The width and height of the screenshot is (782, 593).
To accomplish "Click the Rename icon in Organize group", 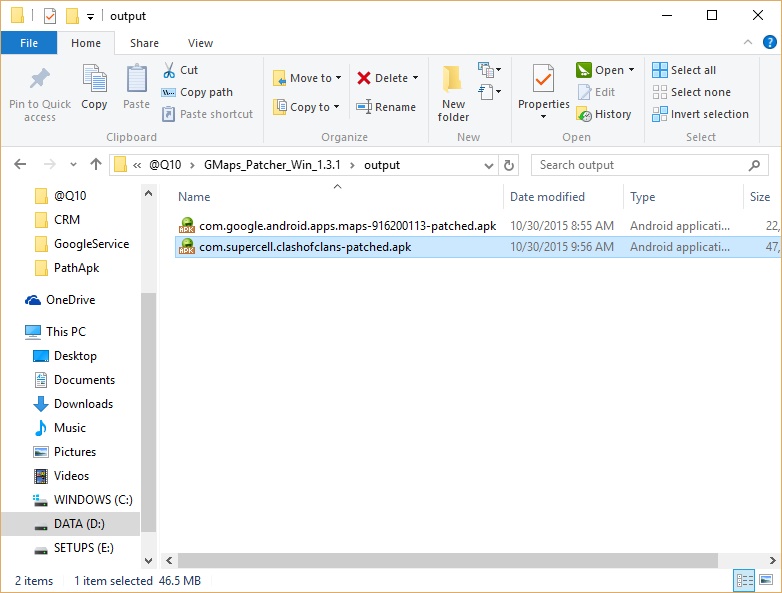I will pos(364,107).
